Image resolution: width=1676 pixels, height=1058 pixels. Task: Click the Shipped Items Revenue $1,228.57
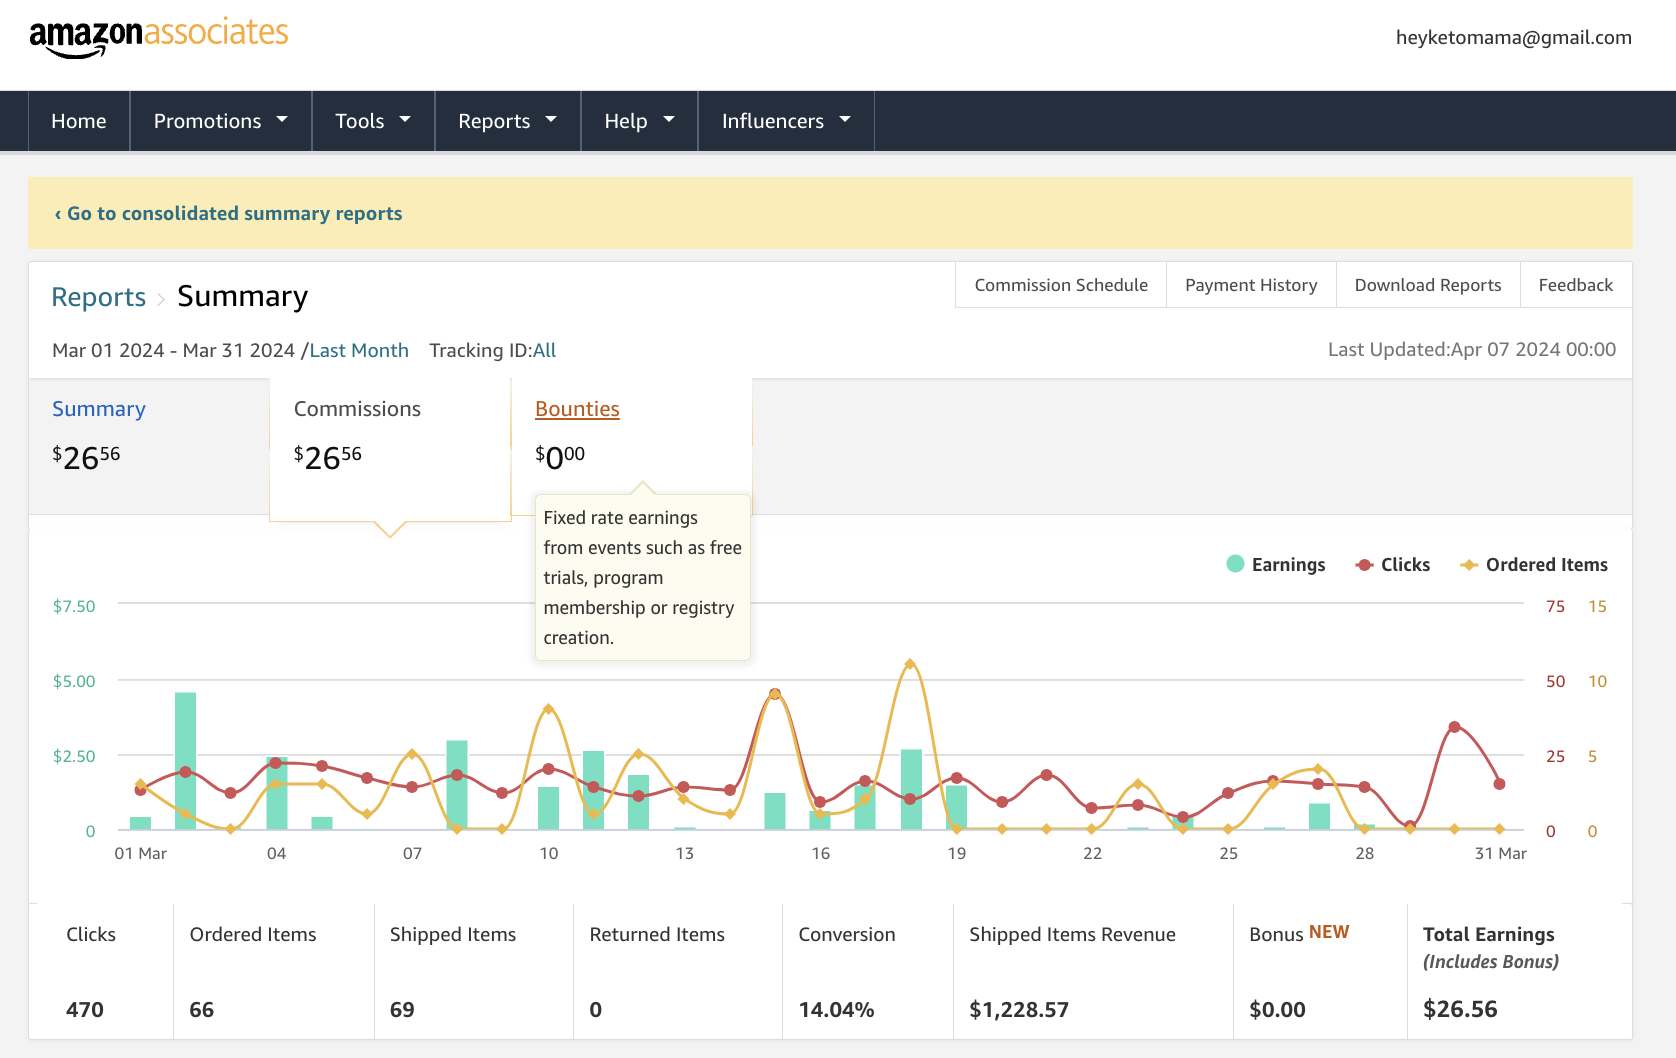pos(1019,1010)
